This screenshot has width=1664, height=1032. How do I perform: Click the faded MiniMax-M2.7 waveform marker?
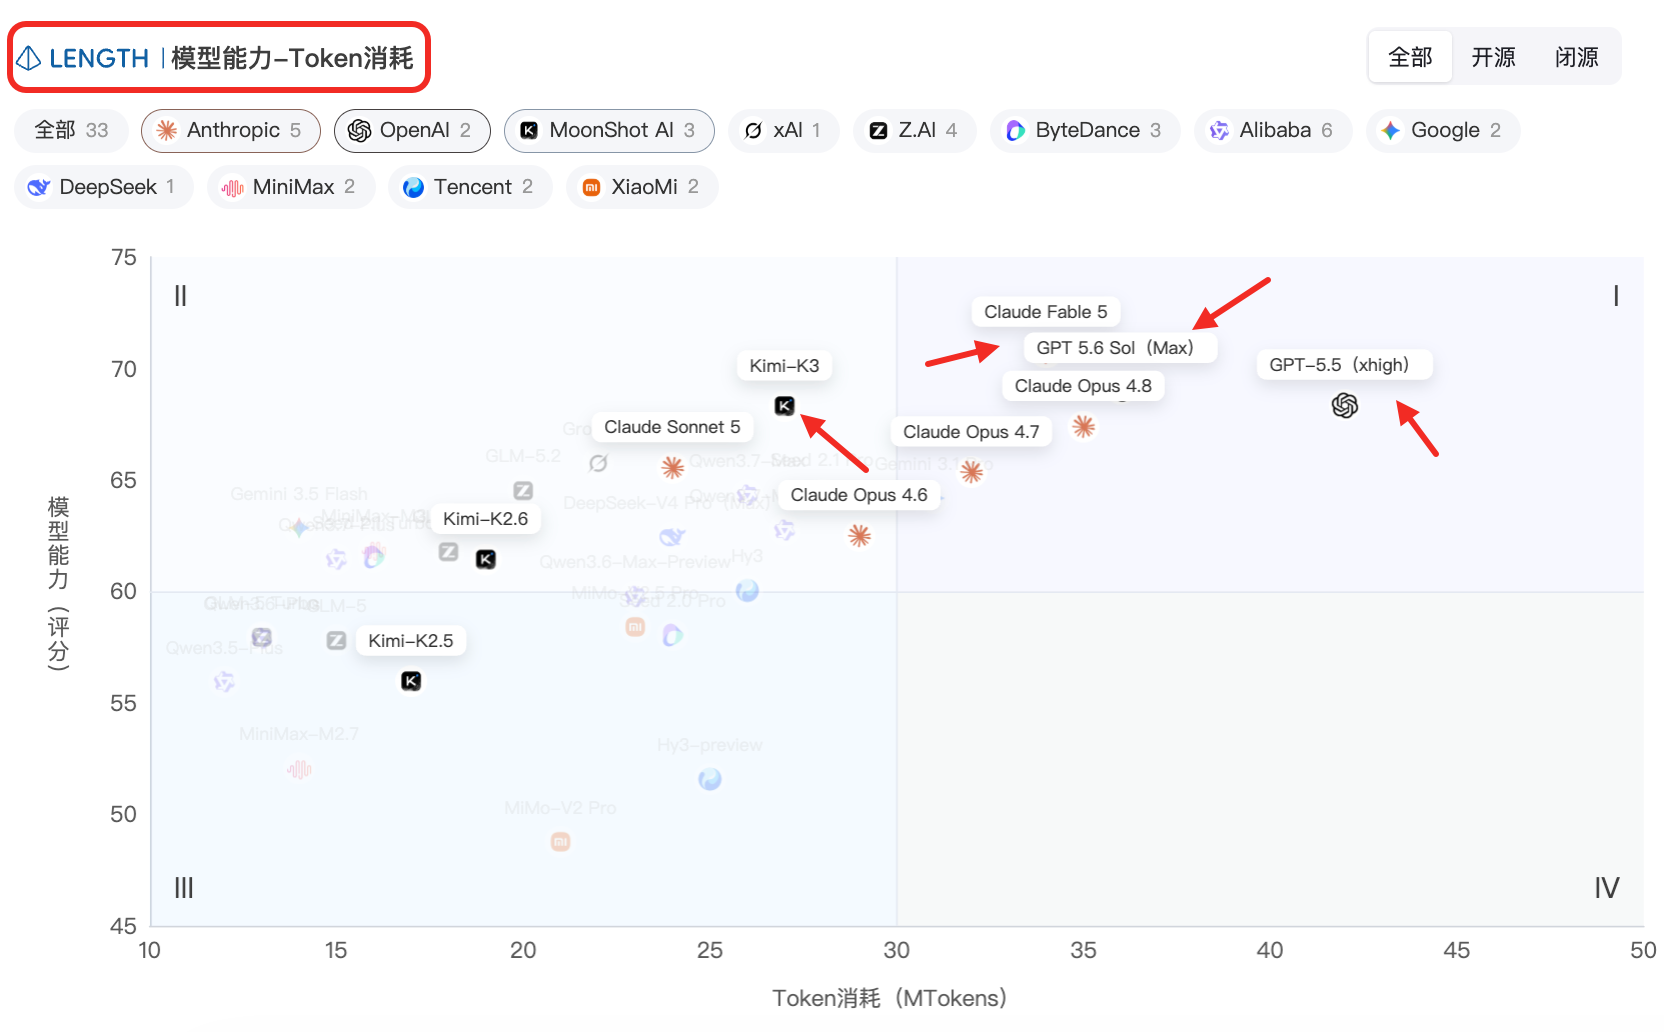click(299, 770)
